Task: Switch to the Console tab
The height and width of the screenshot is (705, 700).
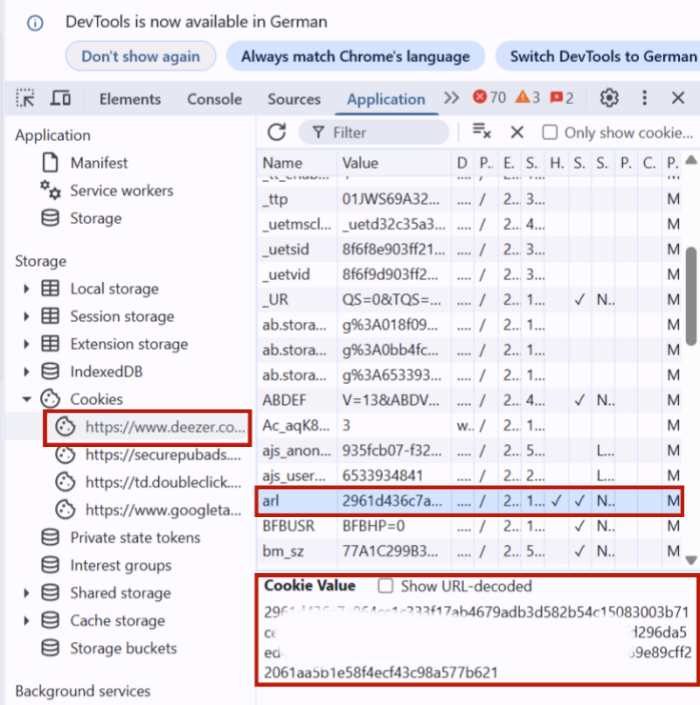Action: tap(214, 99)
